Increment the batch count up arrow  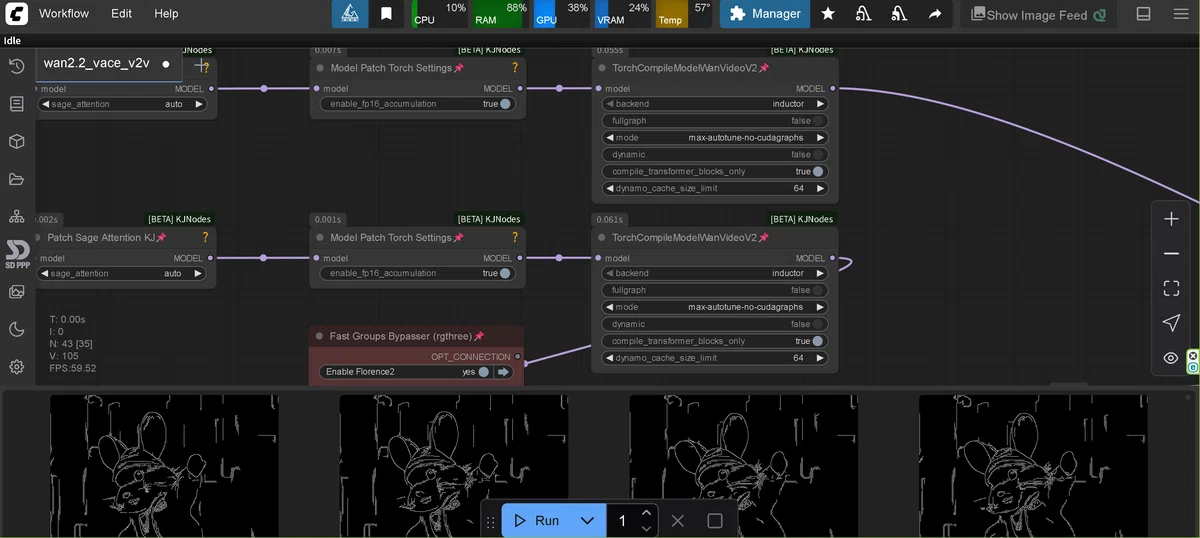coord(646,513)
